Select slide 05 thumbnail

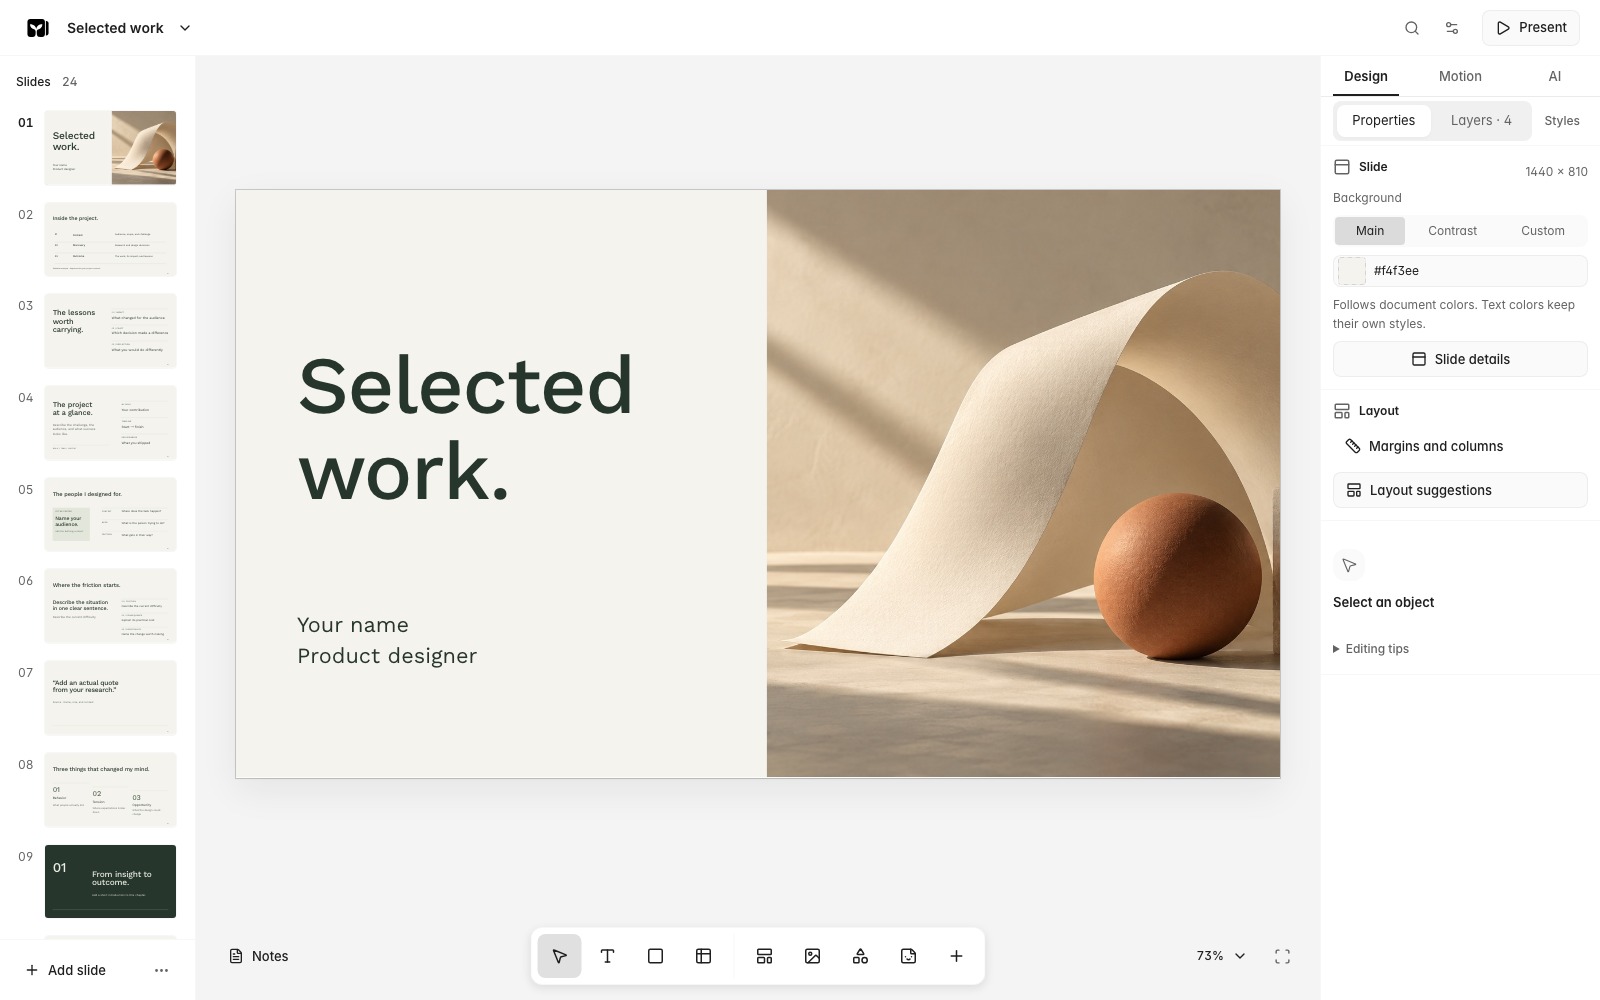(x=110, y=514)
